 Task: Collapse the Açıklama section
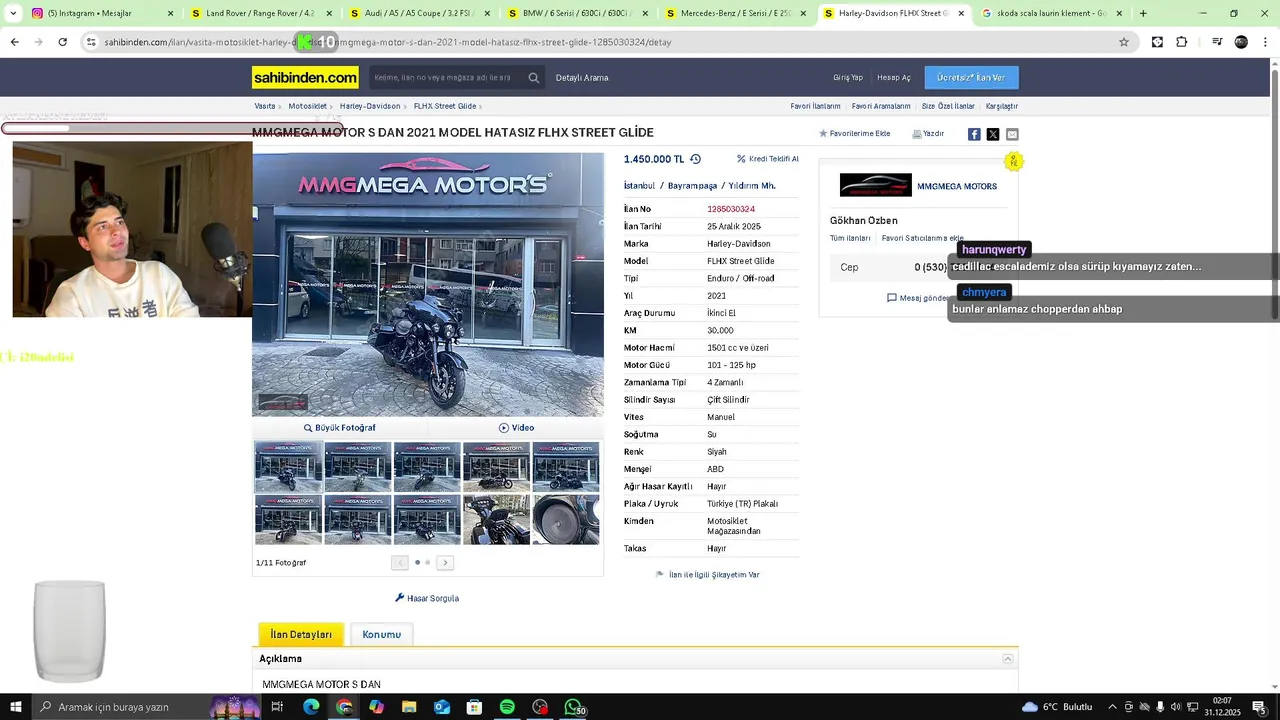click(1008, 659)
